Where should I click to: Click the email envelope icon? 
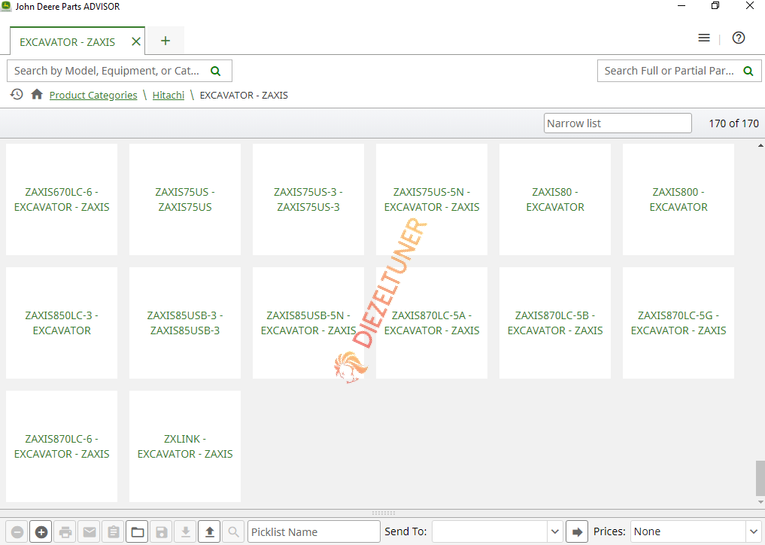tap(89, 532)
